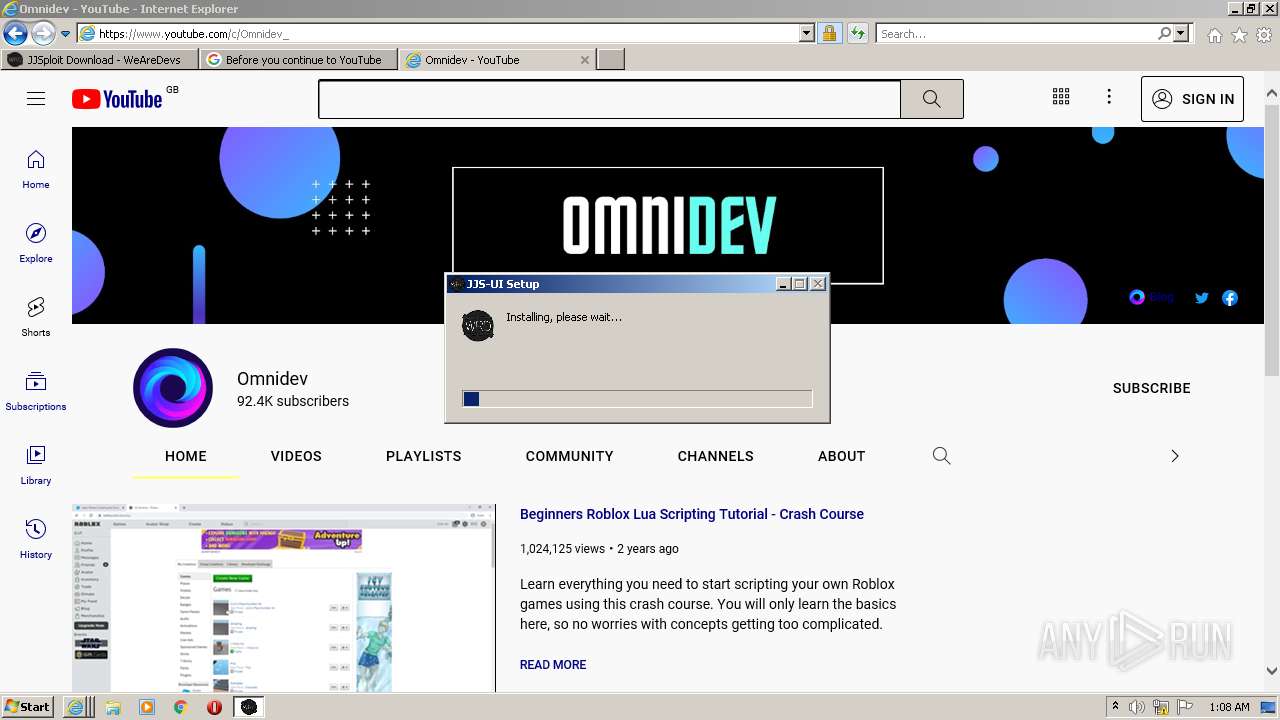
Task: Select the HOME channel tab
Action: (186, 456)
